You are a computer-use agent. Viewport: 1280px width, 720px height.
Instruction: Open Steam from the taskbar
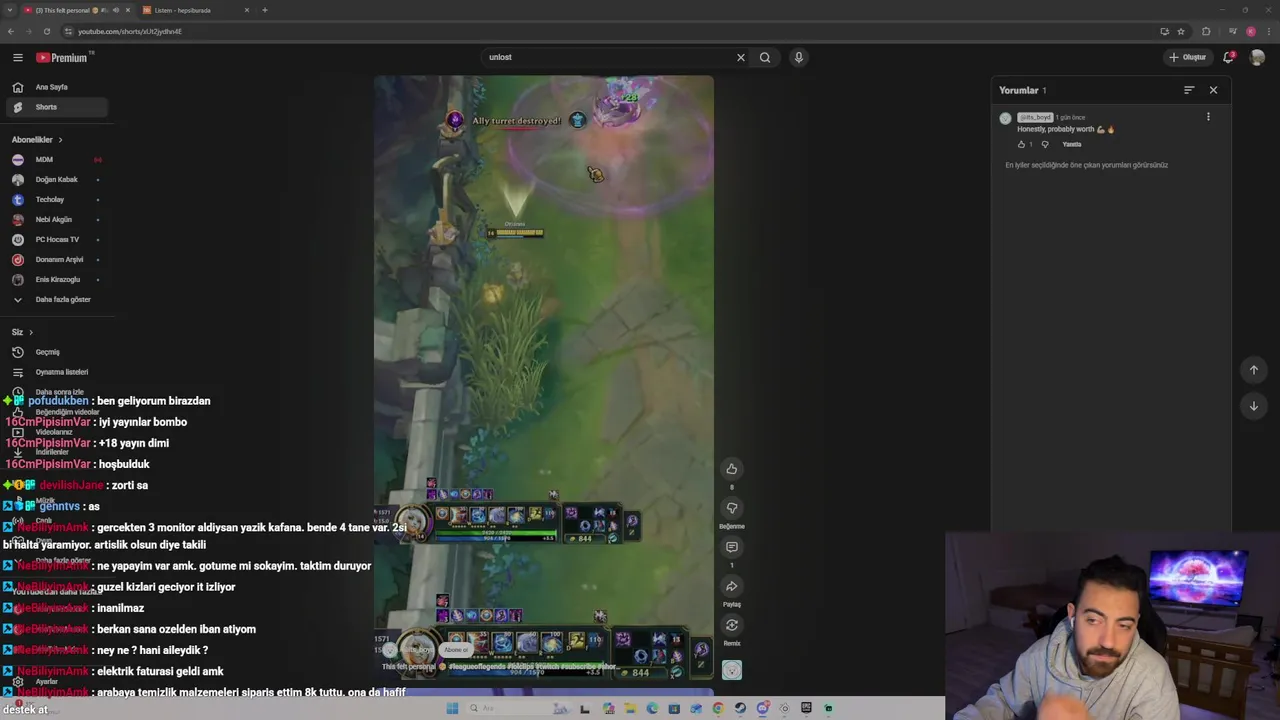click(740, 708)
